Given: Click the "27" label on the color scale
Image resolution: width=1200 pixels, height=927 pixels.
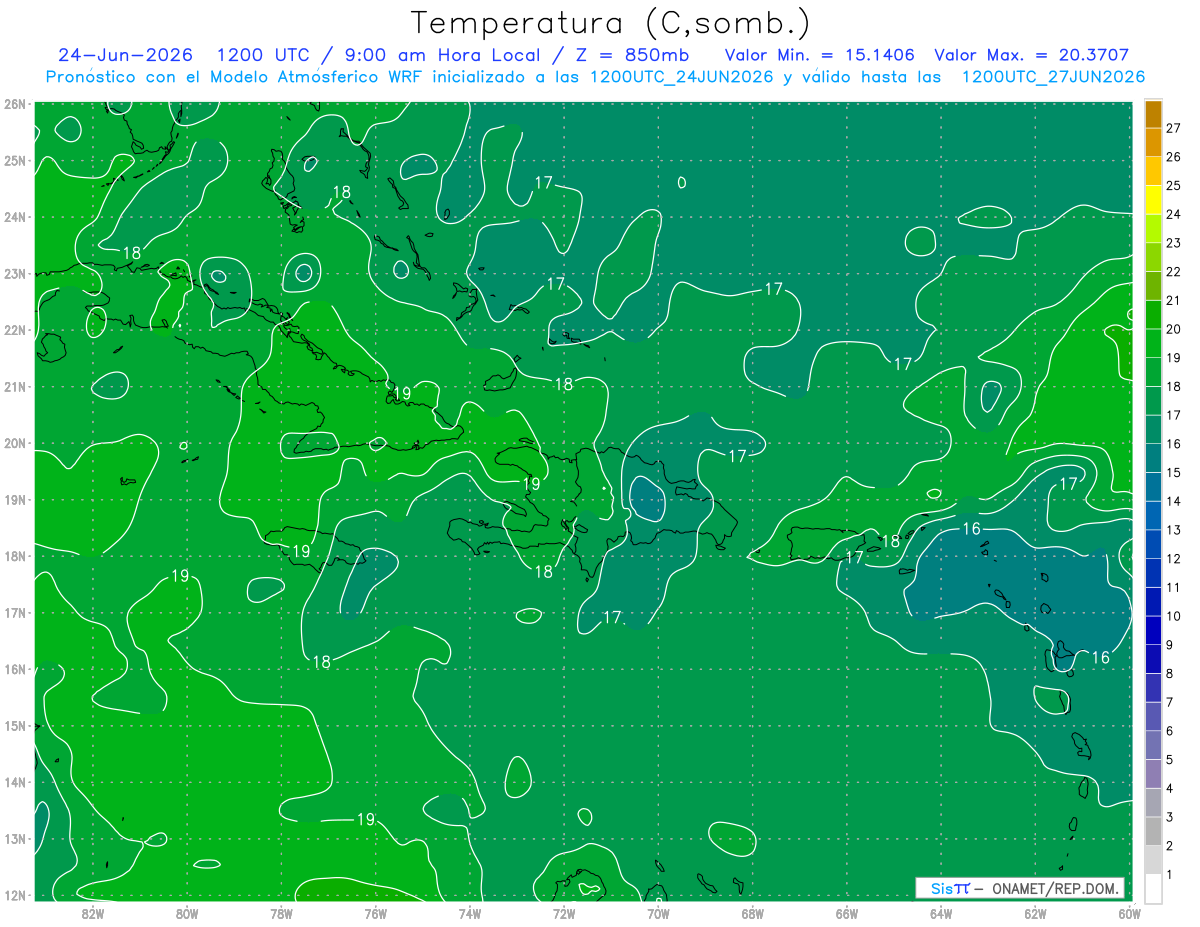Looking at the screenshot, I should click(1174, 128).
